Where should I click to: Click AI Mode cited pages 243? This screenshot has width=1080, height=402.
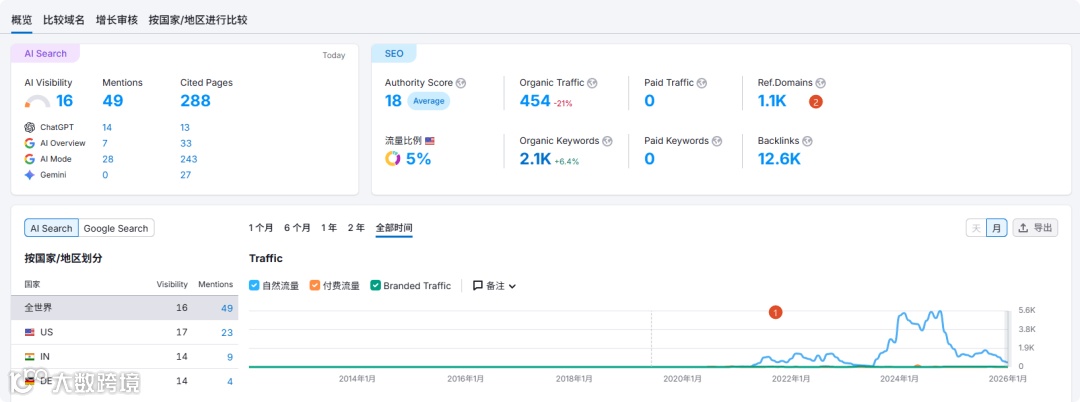[x=189, y=159]
